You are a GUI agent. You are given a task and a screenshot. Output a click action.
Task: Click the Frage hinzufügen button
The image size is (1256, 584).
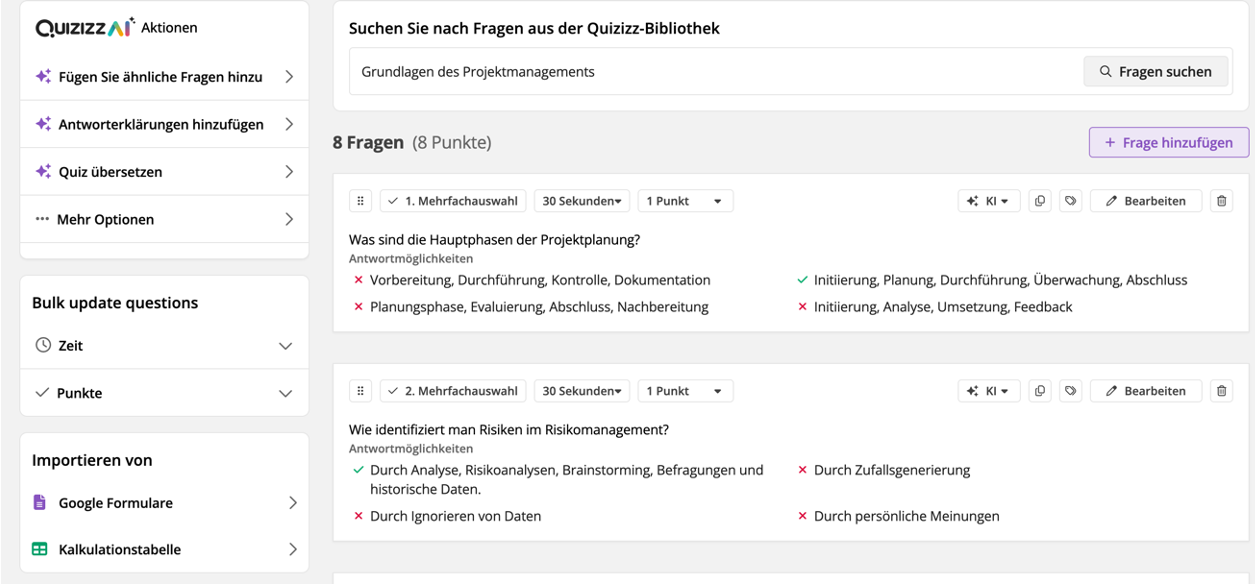pyautogui.click(x=1168, y=143)
